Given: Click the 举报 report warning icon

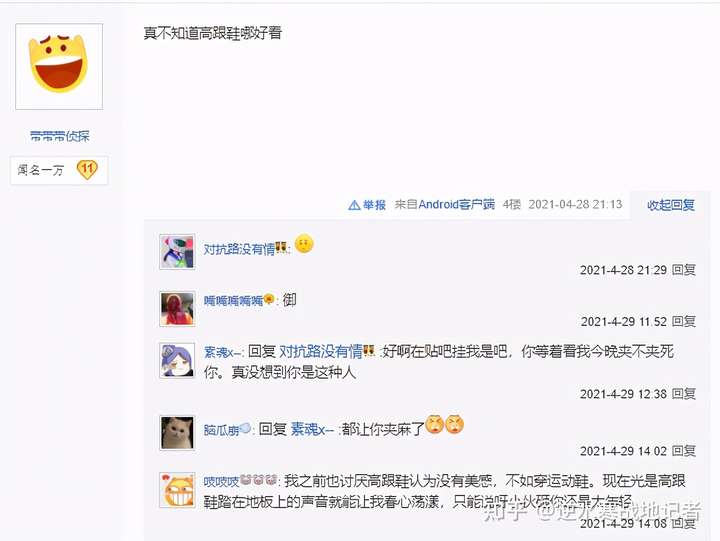Looking at the screenshot, I should click(x=354, y=205).
